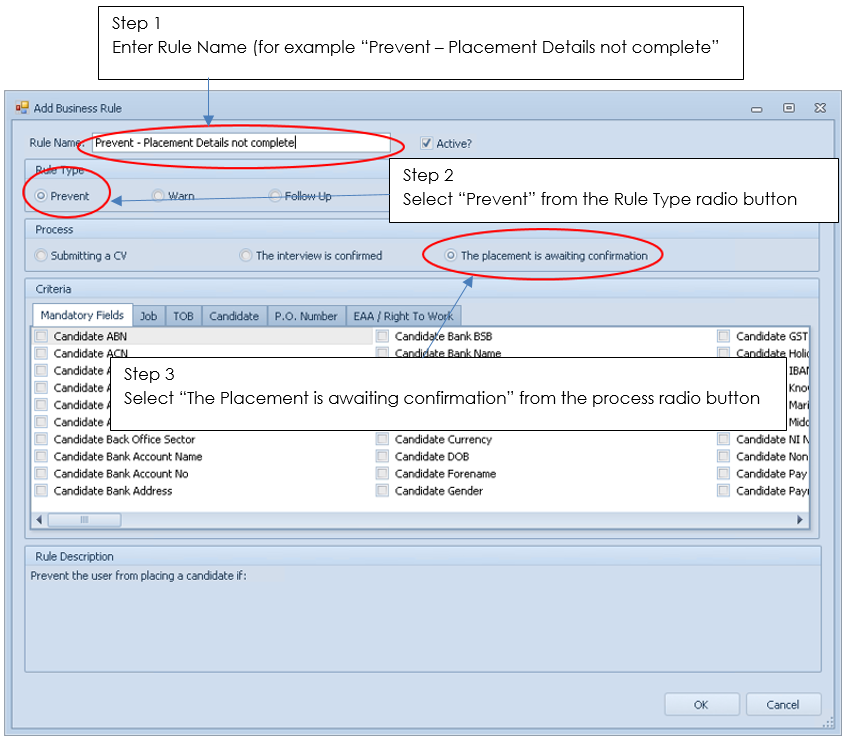Click the scrollbar left arrow
Viewport: 846px width, 740px height.
tap(40, 520)
